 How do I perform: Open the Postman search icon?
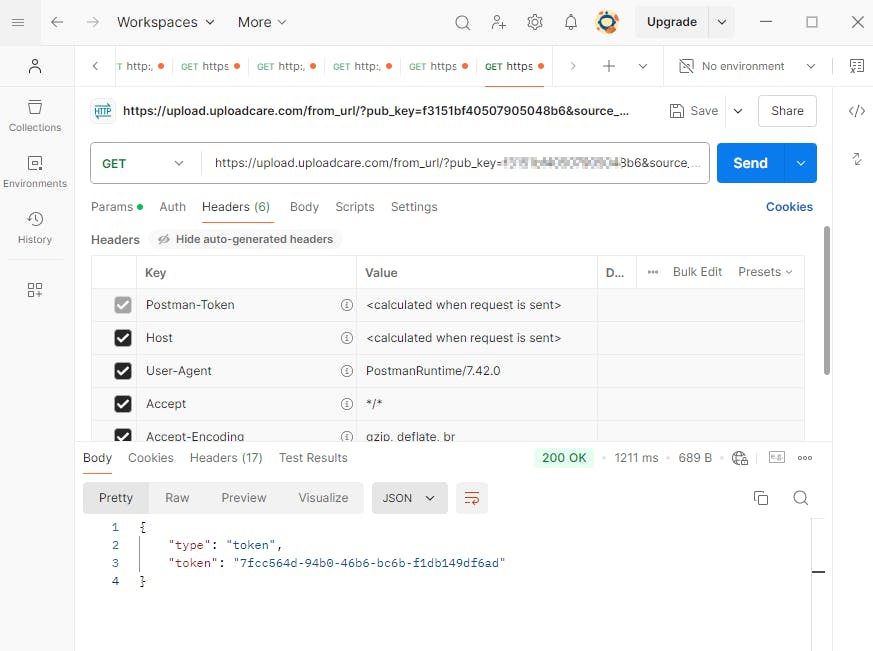pos(462,22)
